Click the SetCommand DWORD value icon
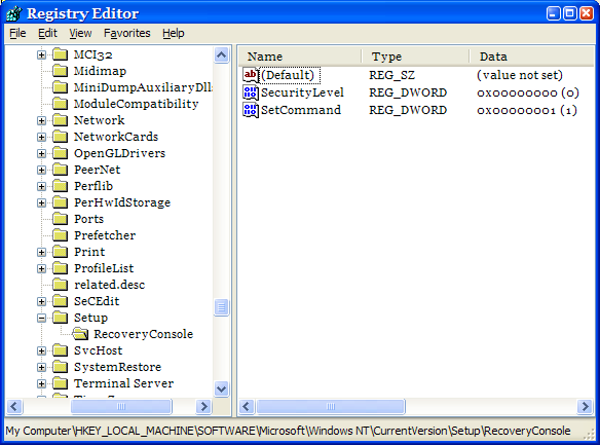This screenshot has width=600, height=445. click(x=250, y=110)
